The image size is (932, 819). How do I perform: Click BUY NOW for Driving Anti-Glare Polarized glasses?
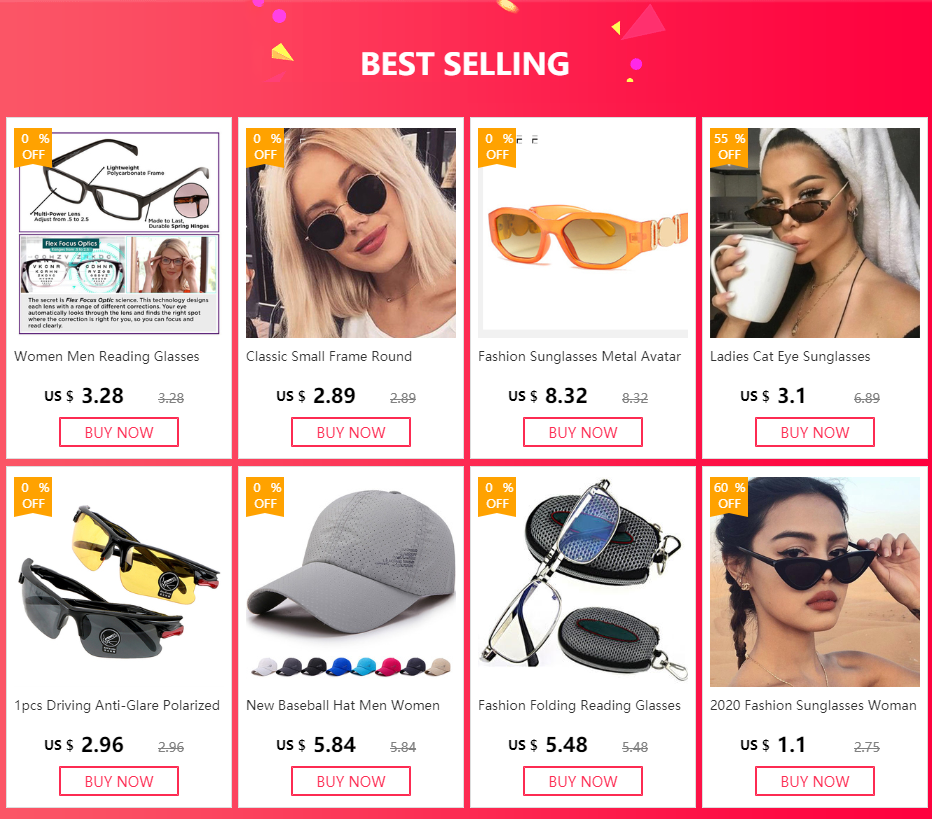click(119, 781)
